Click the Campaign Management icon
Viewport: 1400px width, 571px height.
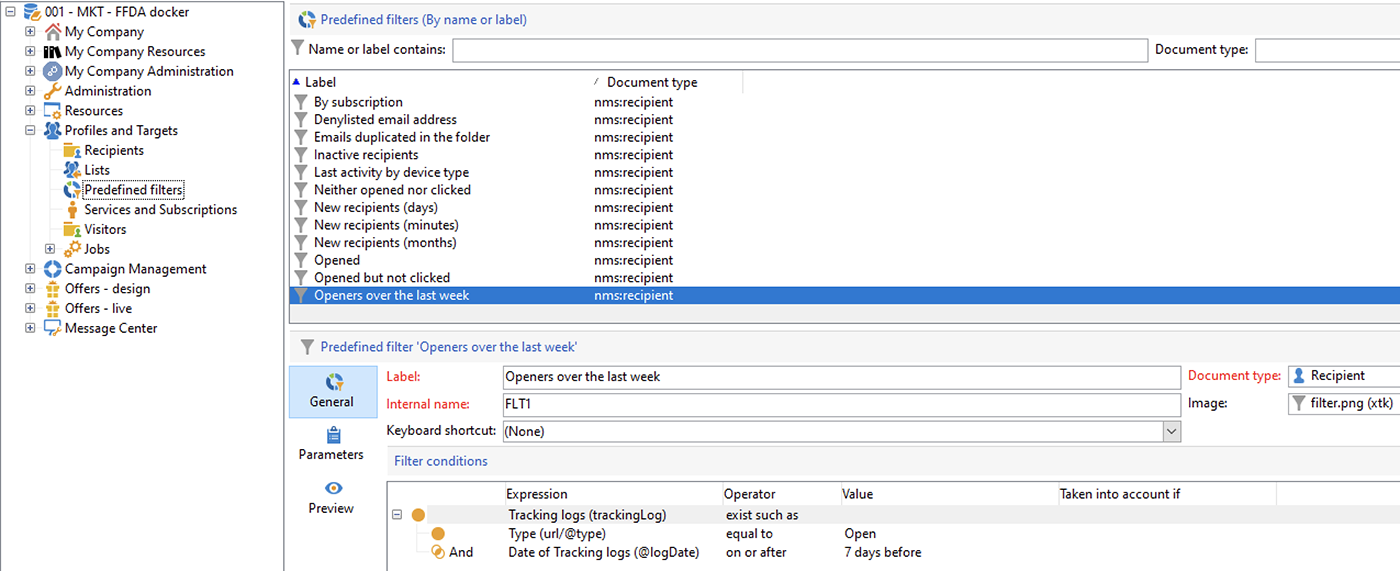click(53, 269)
